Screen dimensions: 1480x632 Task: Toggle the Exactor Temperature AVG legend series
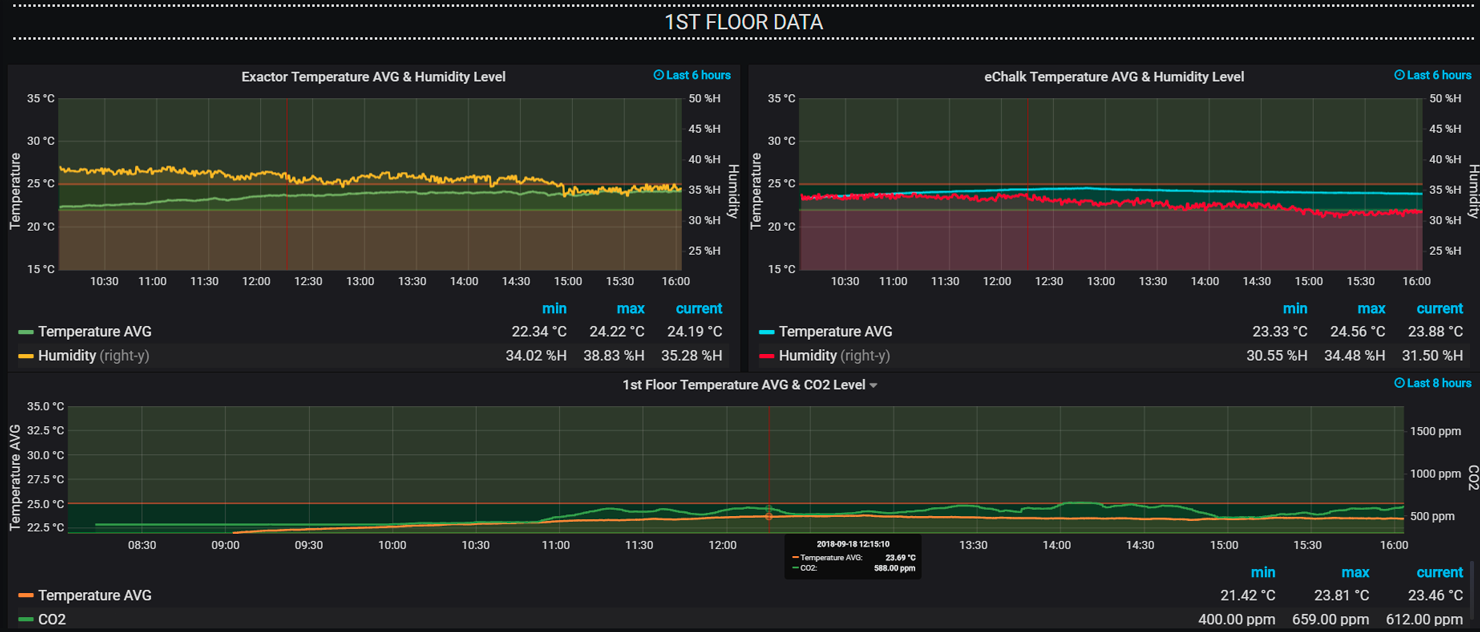click(x=95, y=331)
